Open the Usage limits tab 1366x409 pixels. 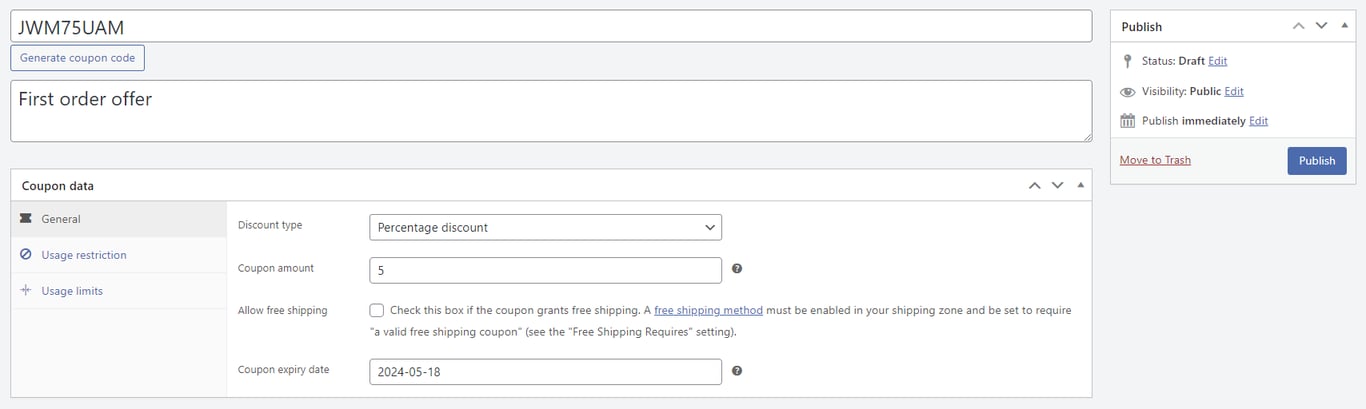point(72,291)
